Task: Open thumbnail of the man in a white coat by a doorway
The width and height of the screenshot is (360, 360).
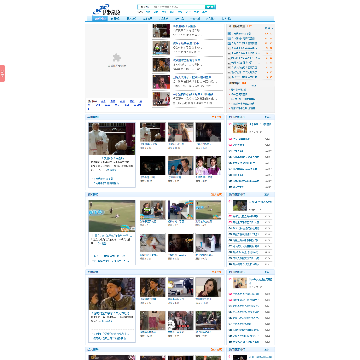Action: click(x=208, y=243)
